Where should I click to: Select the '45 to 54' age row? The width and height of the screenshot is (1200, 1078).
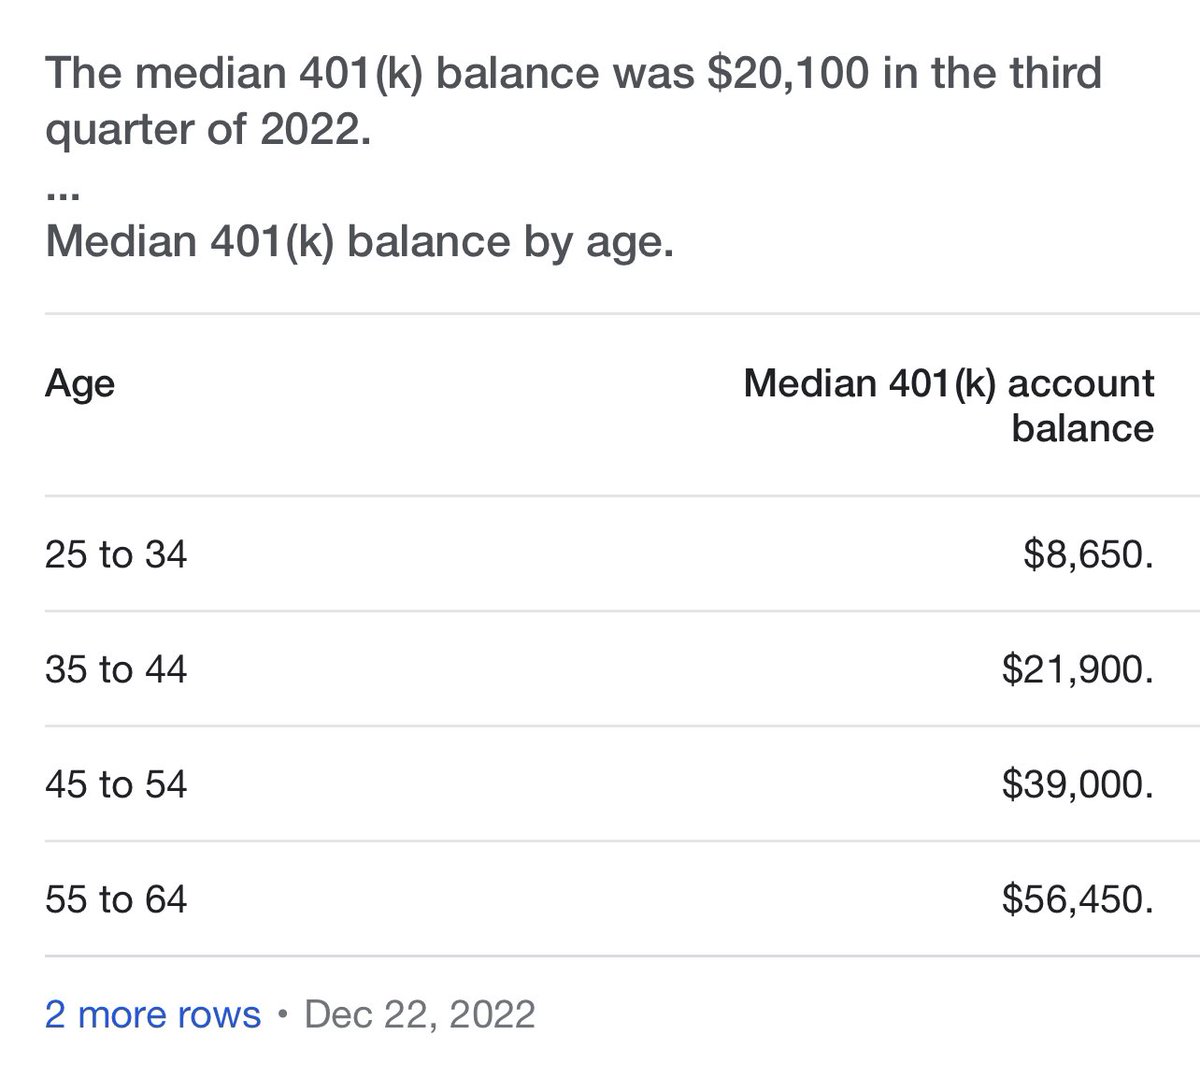tap(116, 784)
